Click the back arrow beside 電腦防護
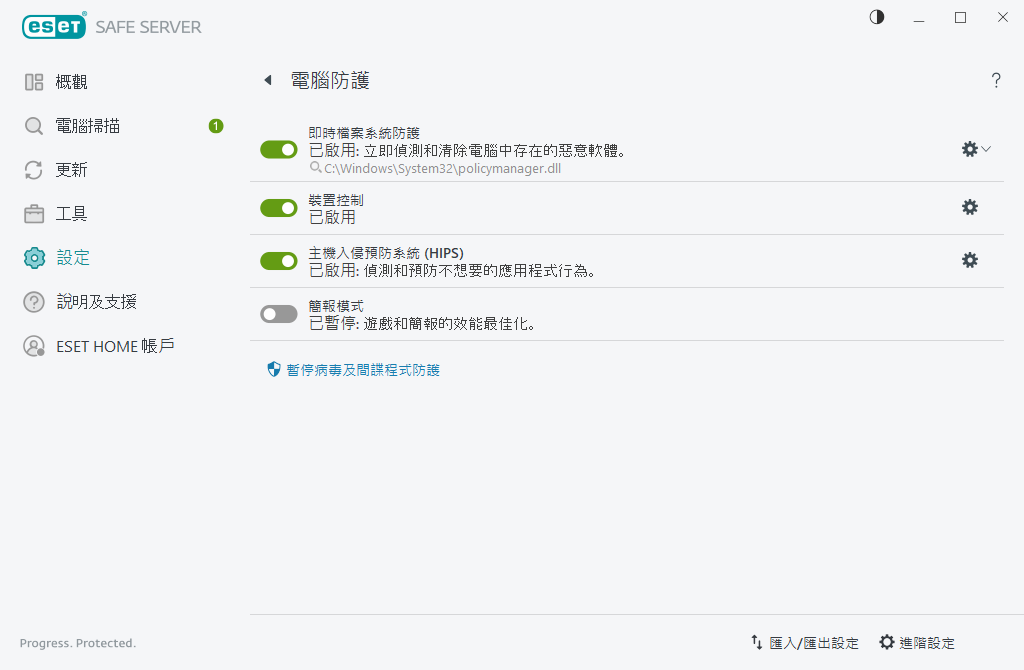This screenshot has width=1024, height=670. tap(267, 80)
